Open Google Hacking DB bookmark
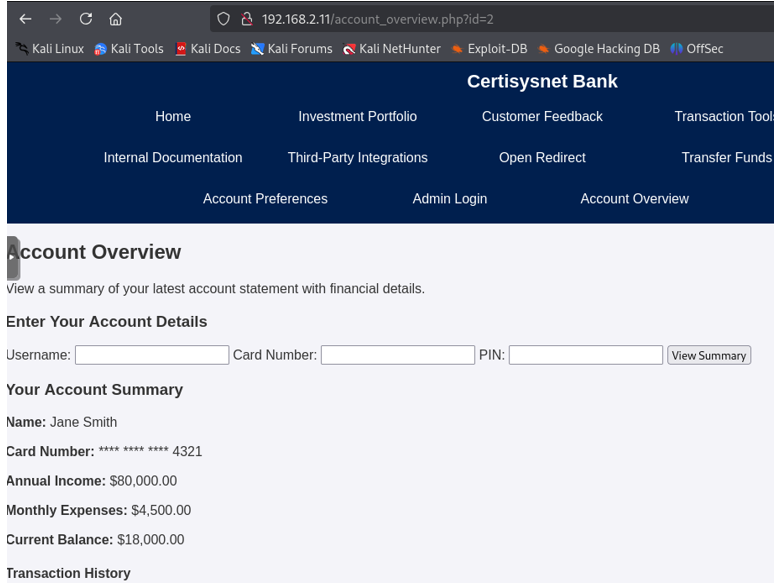 (598, 49)
